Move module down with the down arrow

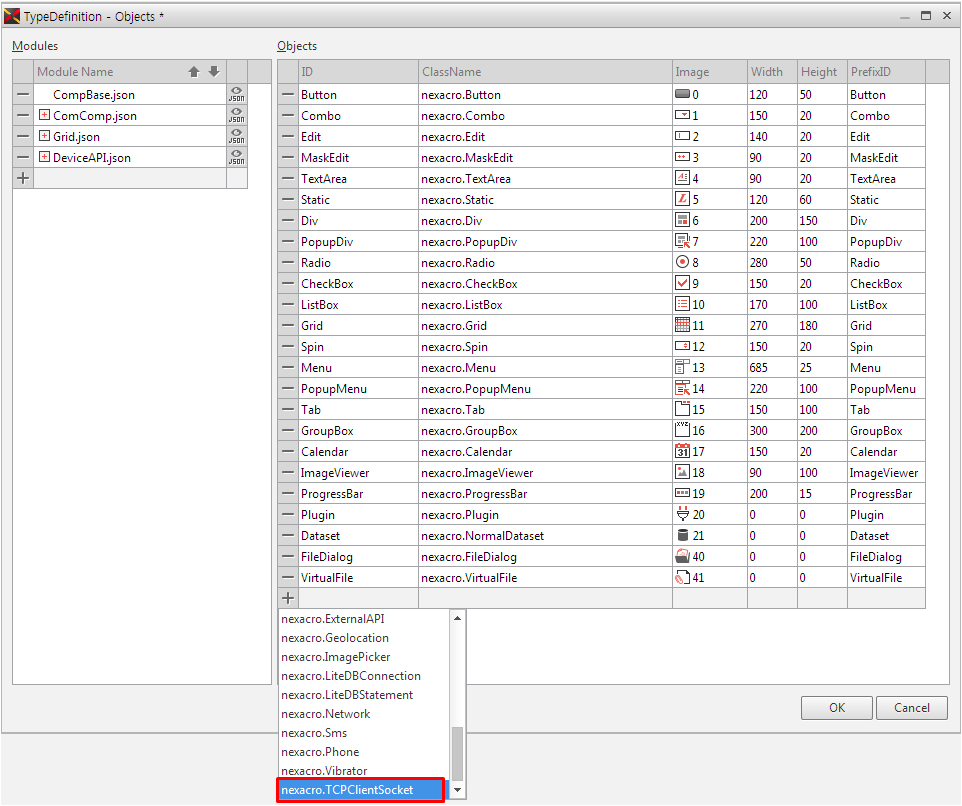pos(213,72)
